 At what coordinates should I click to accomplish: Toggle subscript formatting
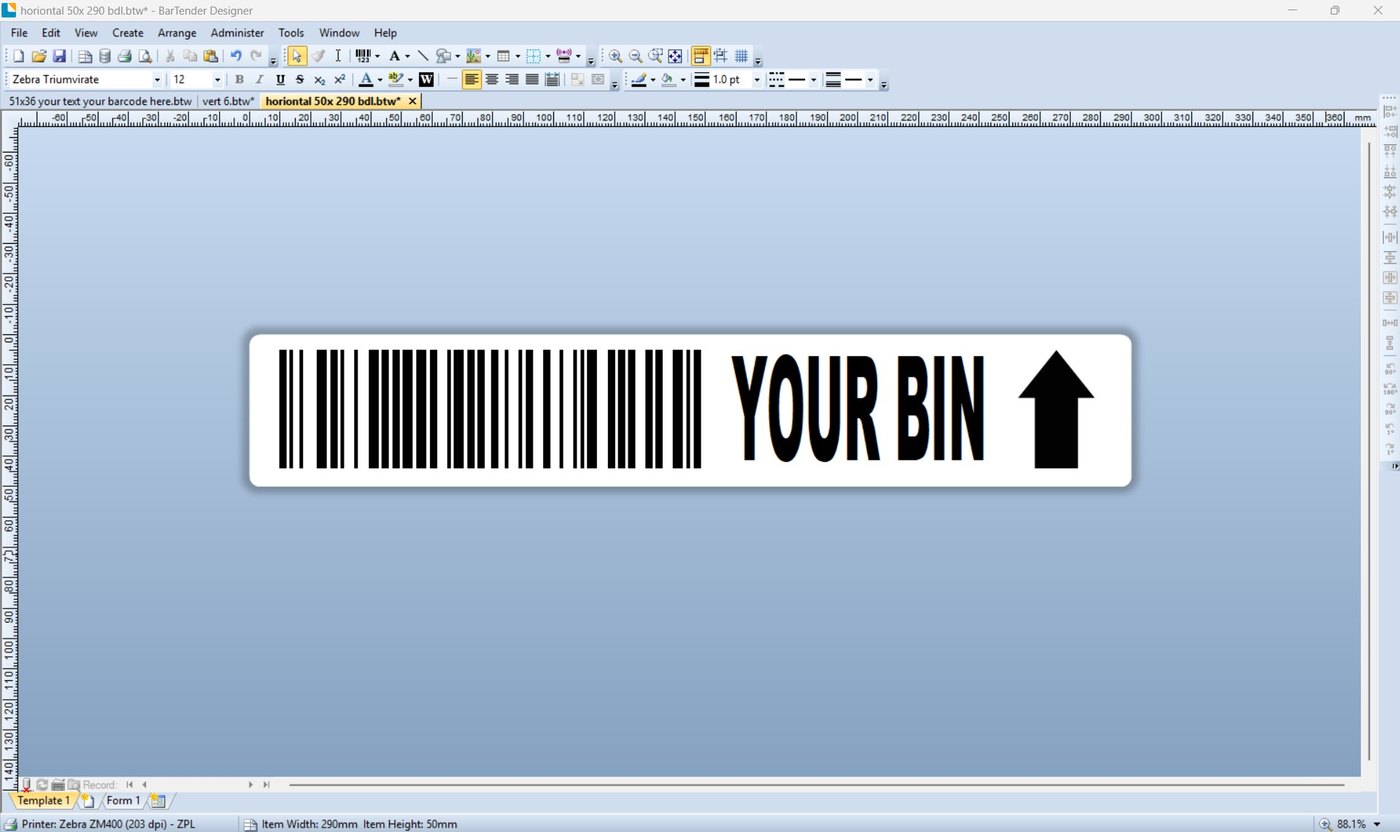click(319, 79)
